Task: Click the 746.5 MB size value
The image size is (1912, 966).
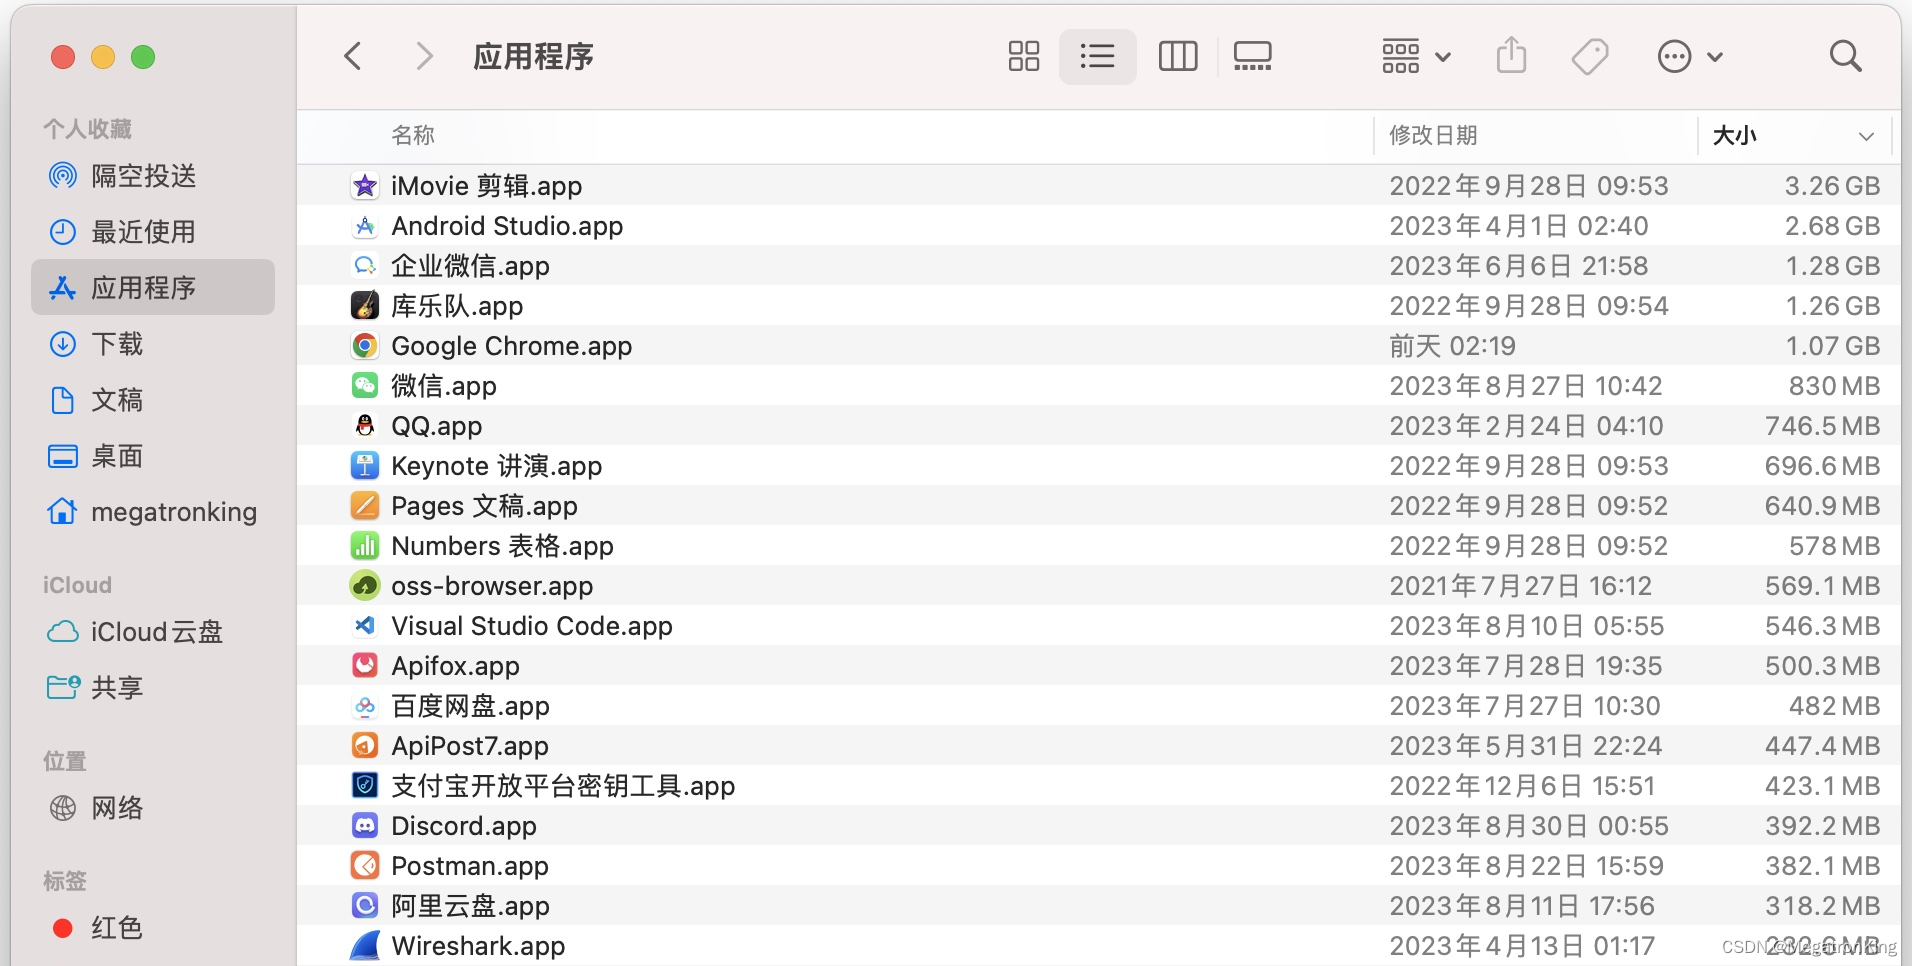Action: pos(1822,426)
